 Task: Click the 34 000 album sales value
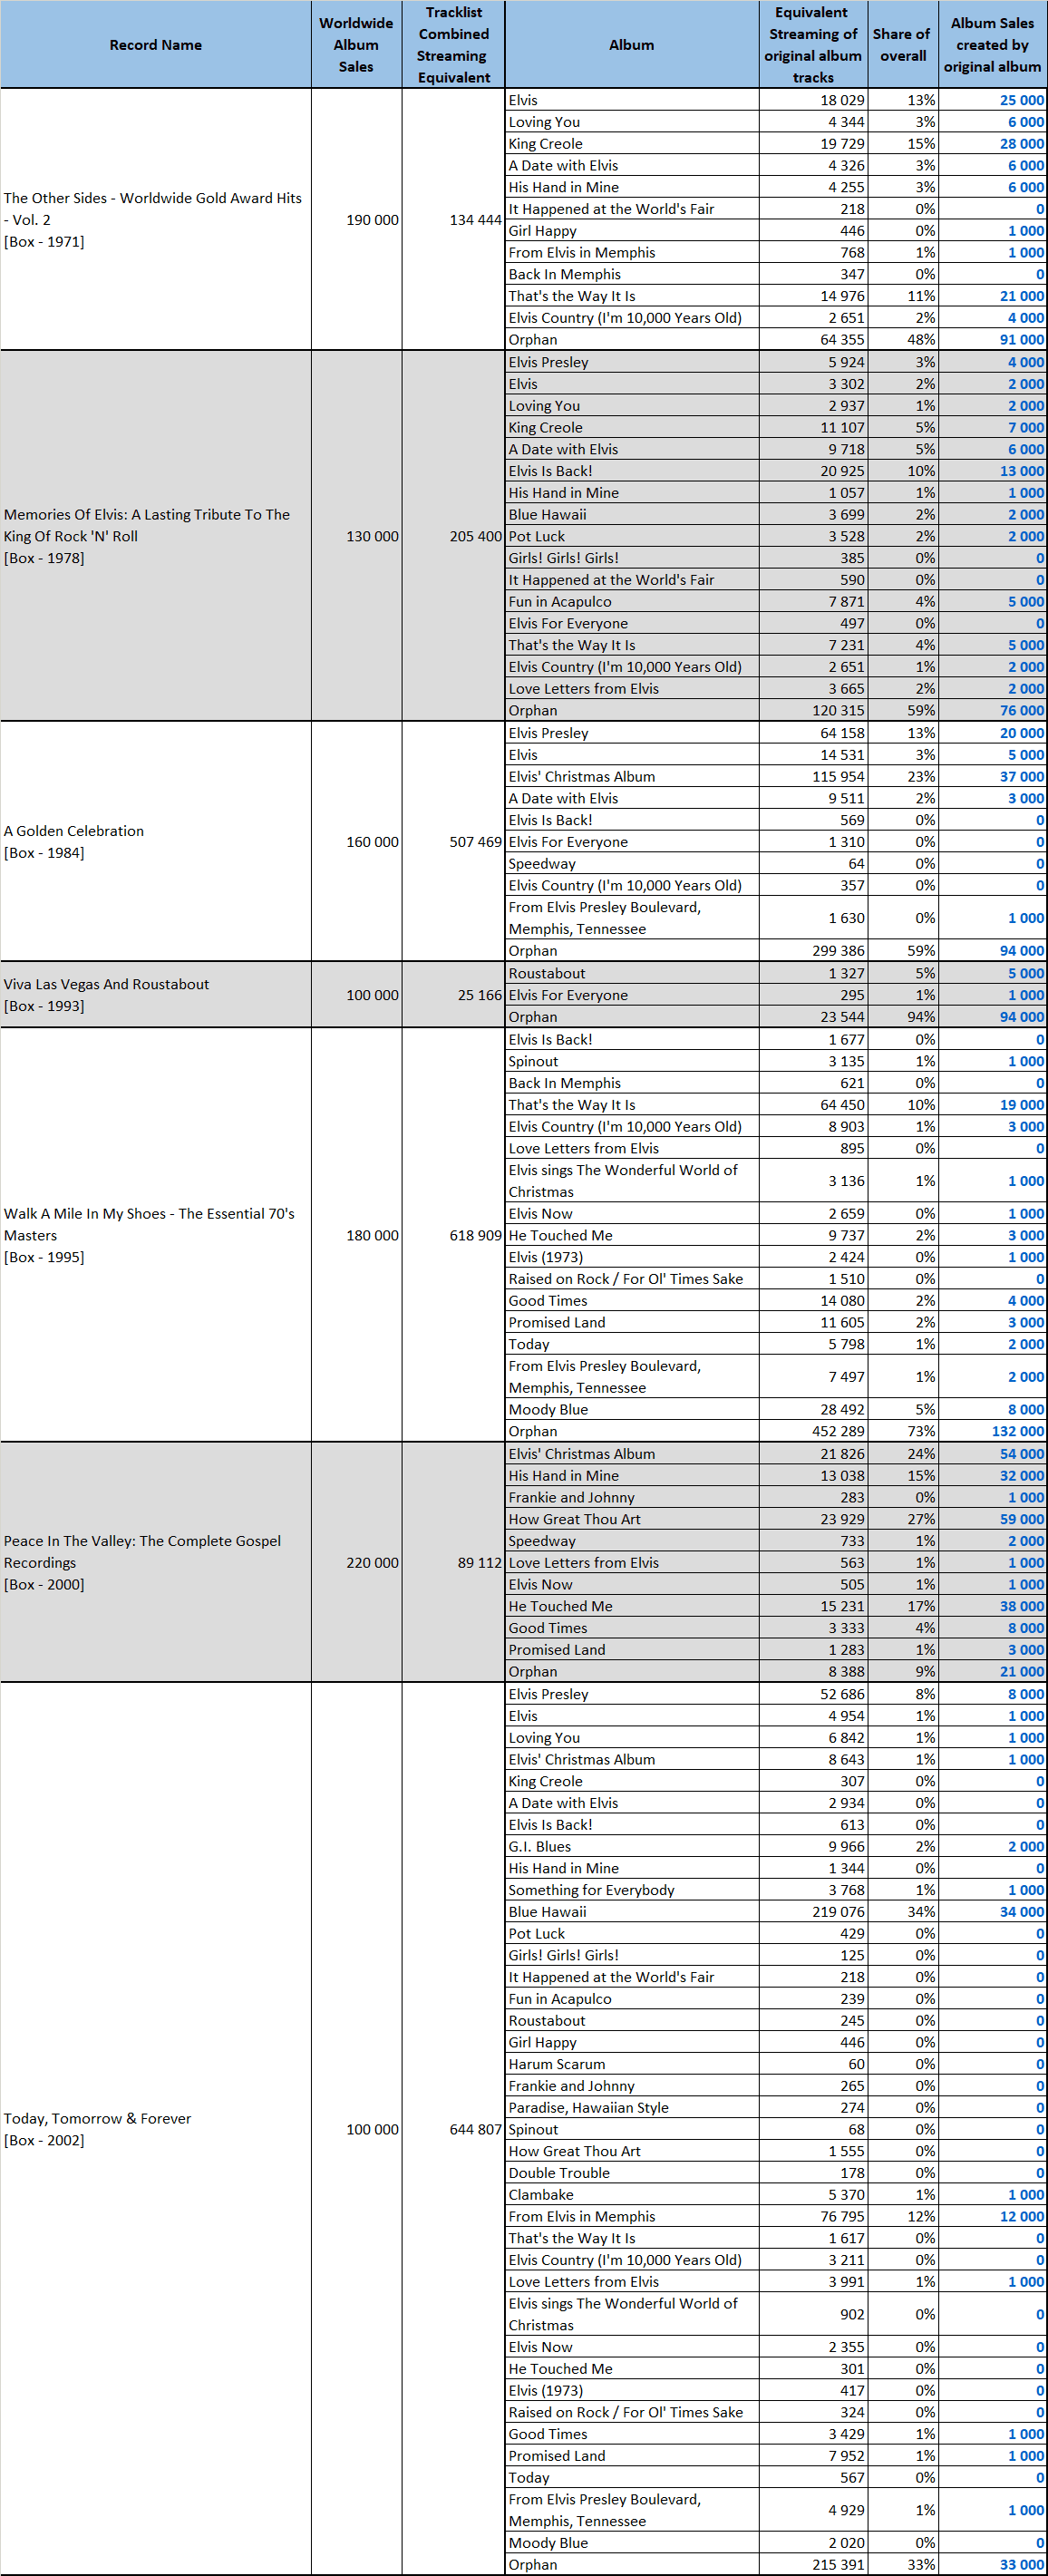[992, 1912]
